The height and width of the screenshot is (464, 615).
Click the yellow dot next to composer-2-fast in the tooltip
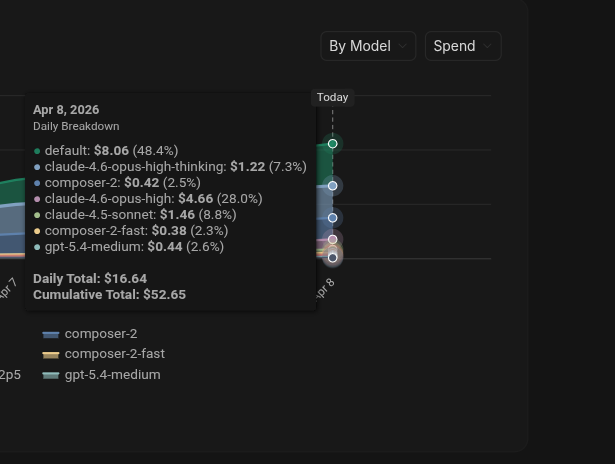[37, 231]
